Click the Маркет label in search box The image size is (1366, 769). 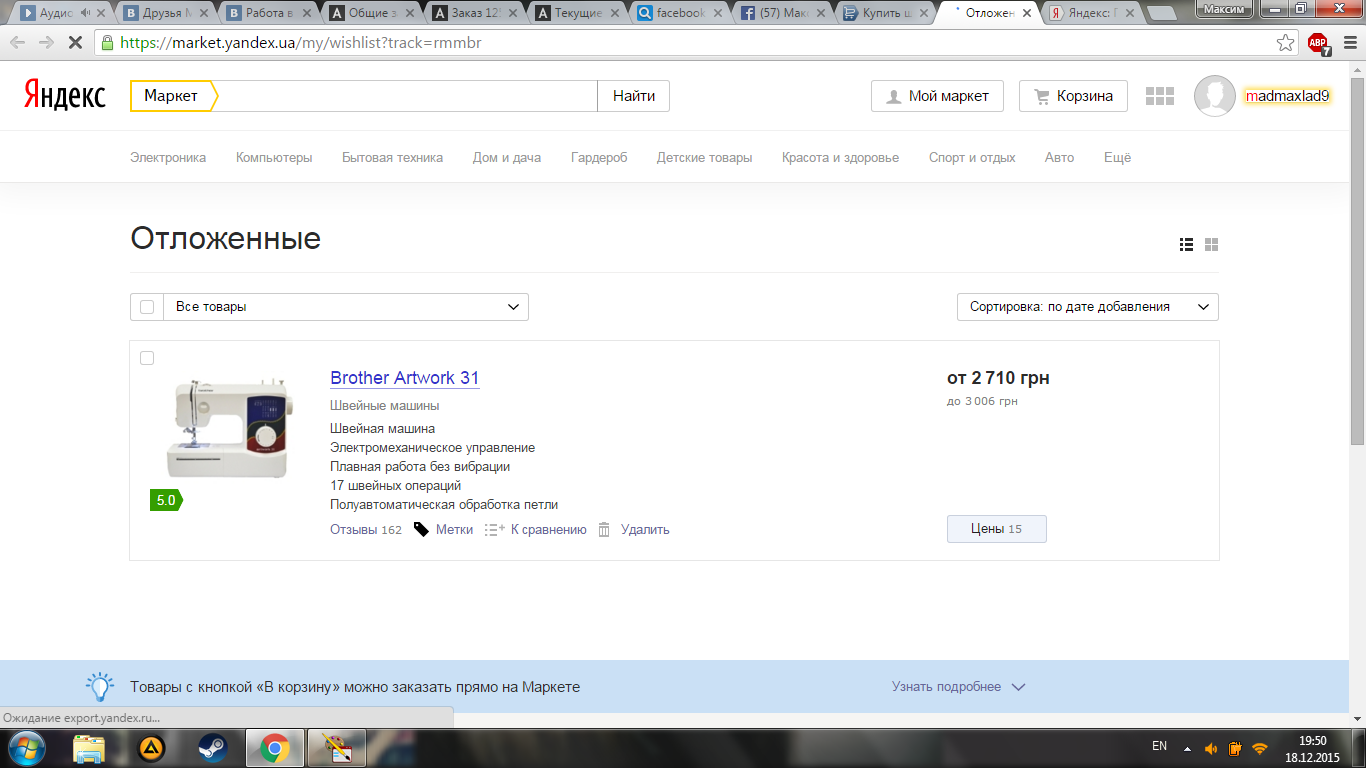click(171, 96)
